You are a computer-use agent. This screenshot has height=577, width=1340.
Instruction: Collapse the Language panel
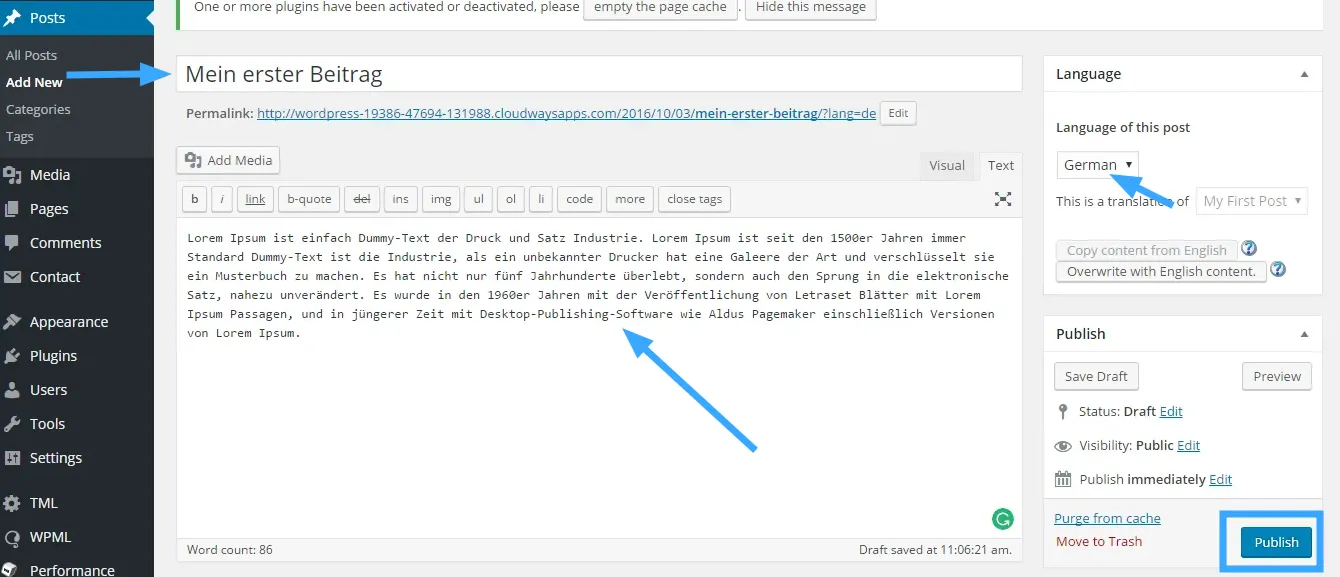coord(1304,74)
